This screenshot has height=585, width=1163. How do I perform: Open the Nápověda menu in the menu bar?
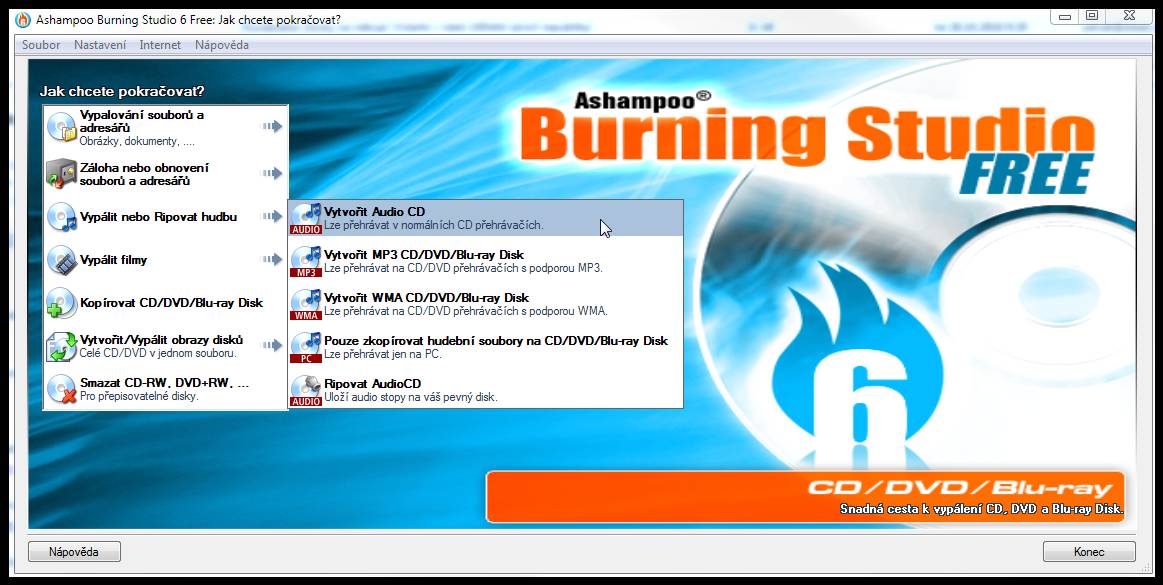click(x=222, y=45)
